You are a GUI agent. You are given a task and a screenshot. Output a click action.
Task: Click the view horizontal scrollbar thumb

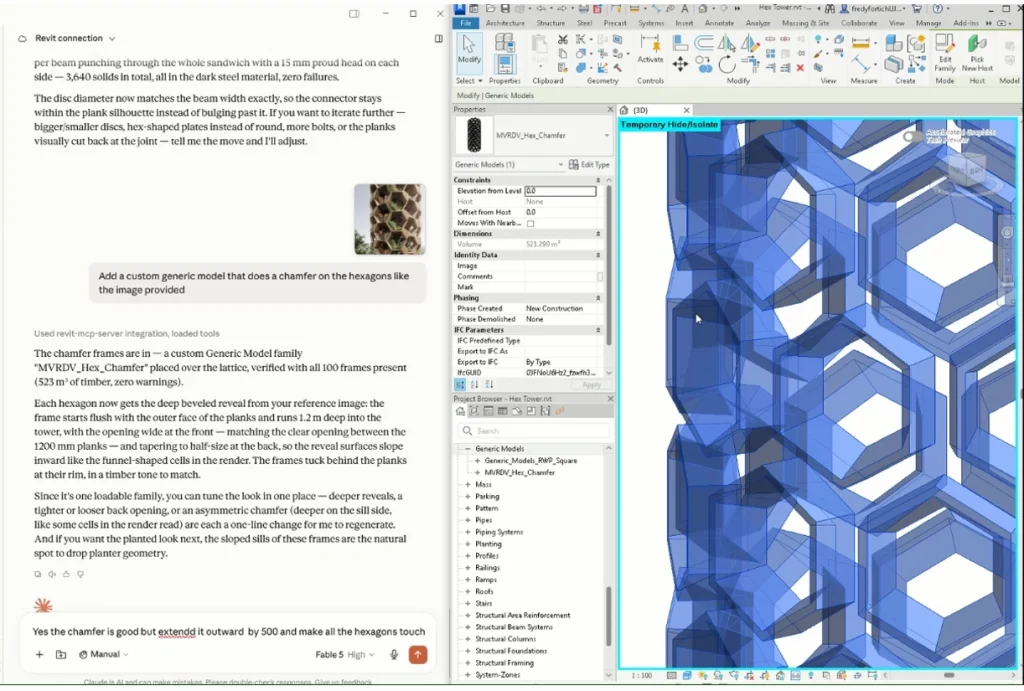point(949,675)
